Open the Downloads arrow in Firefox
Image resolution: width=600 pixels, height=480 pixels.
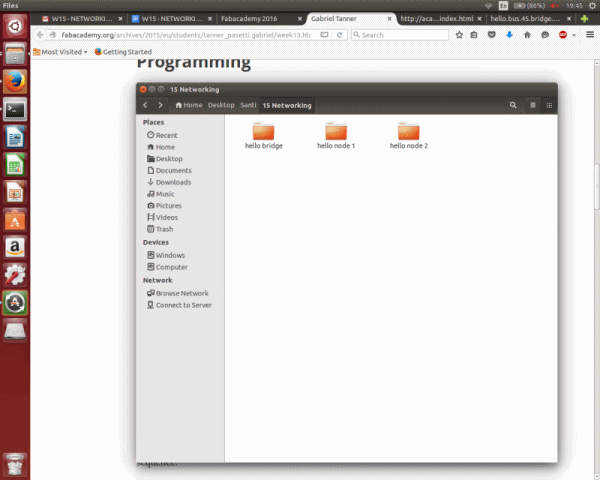coord(509,35)
